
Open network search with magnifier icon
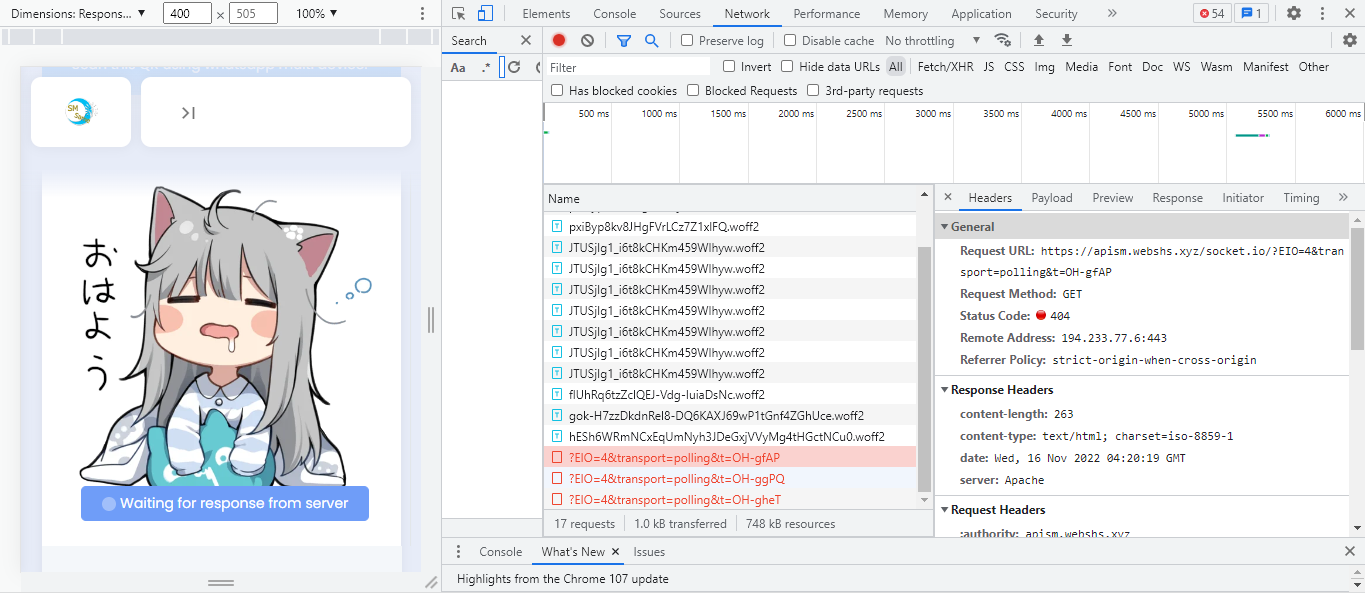tap(651, 41)
